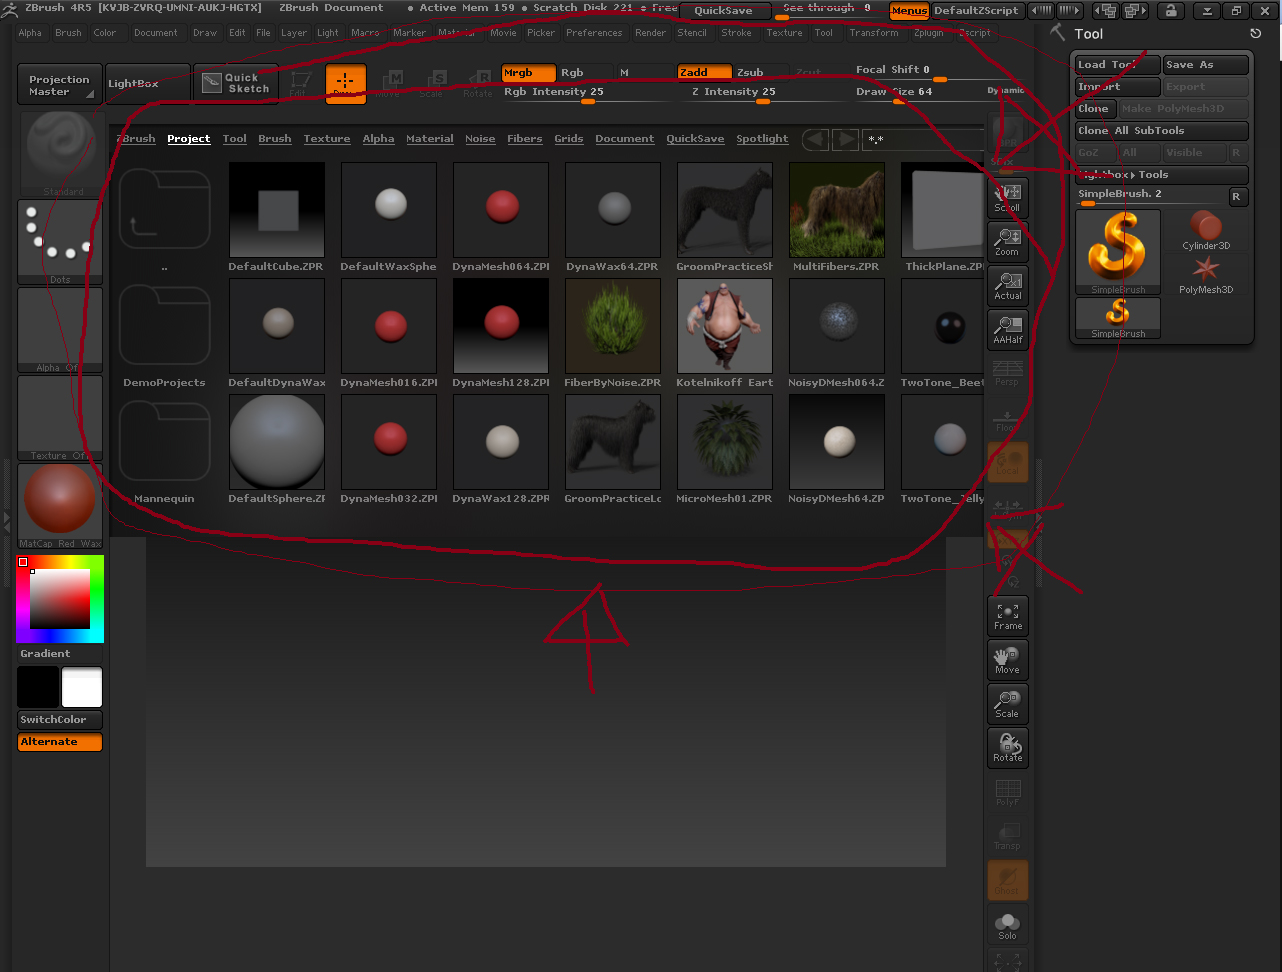Click the SwitchColor button
Screen dimensions: 1282x972
[x=60, y=720]
